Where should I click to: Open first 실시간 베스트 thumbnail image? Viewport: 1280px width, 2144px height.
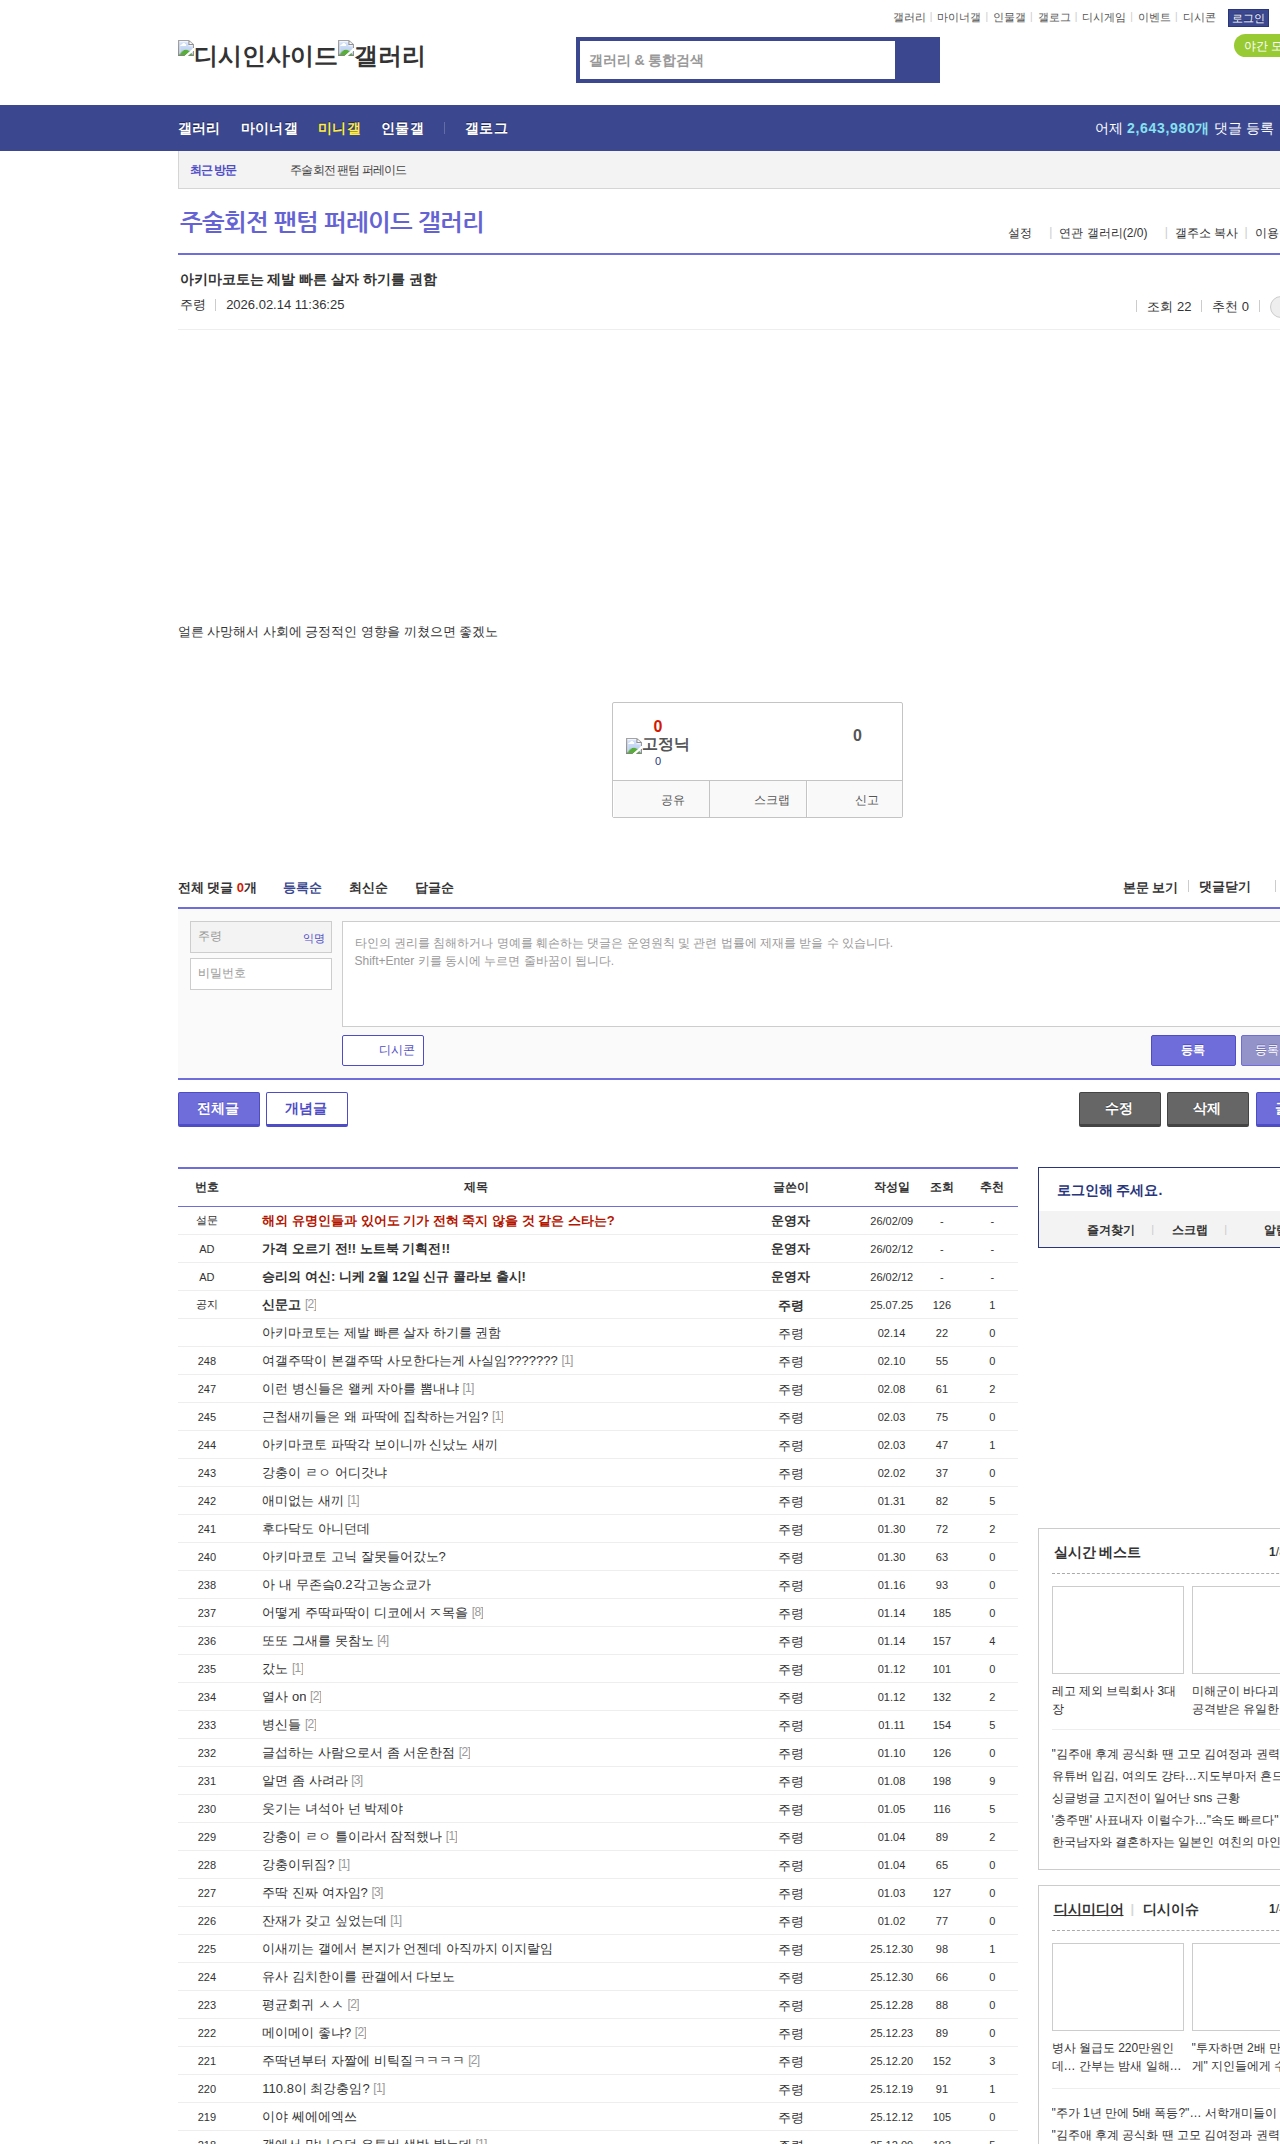[1117, 1629]
